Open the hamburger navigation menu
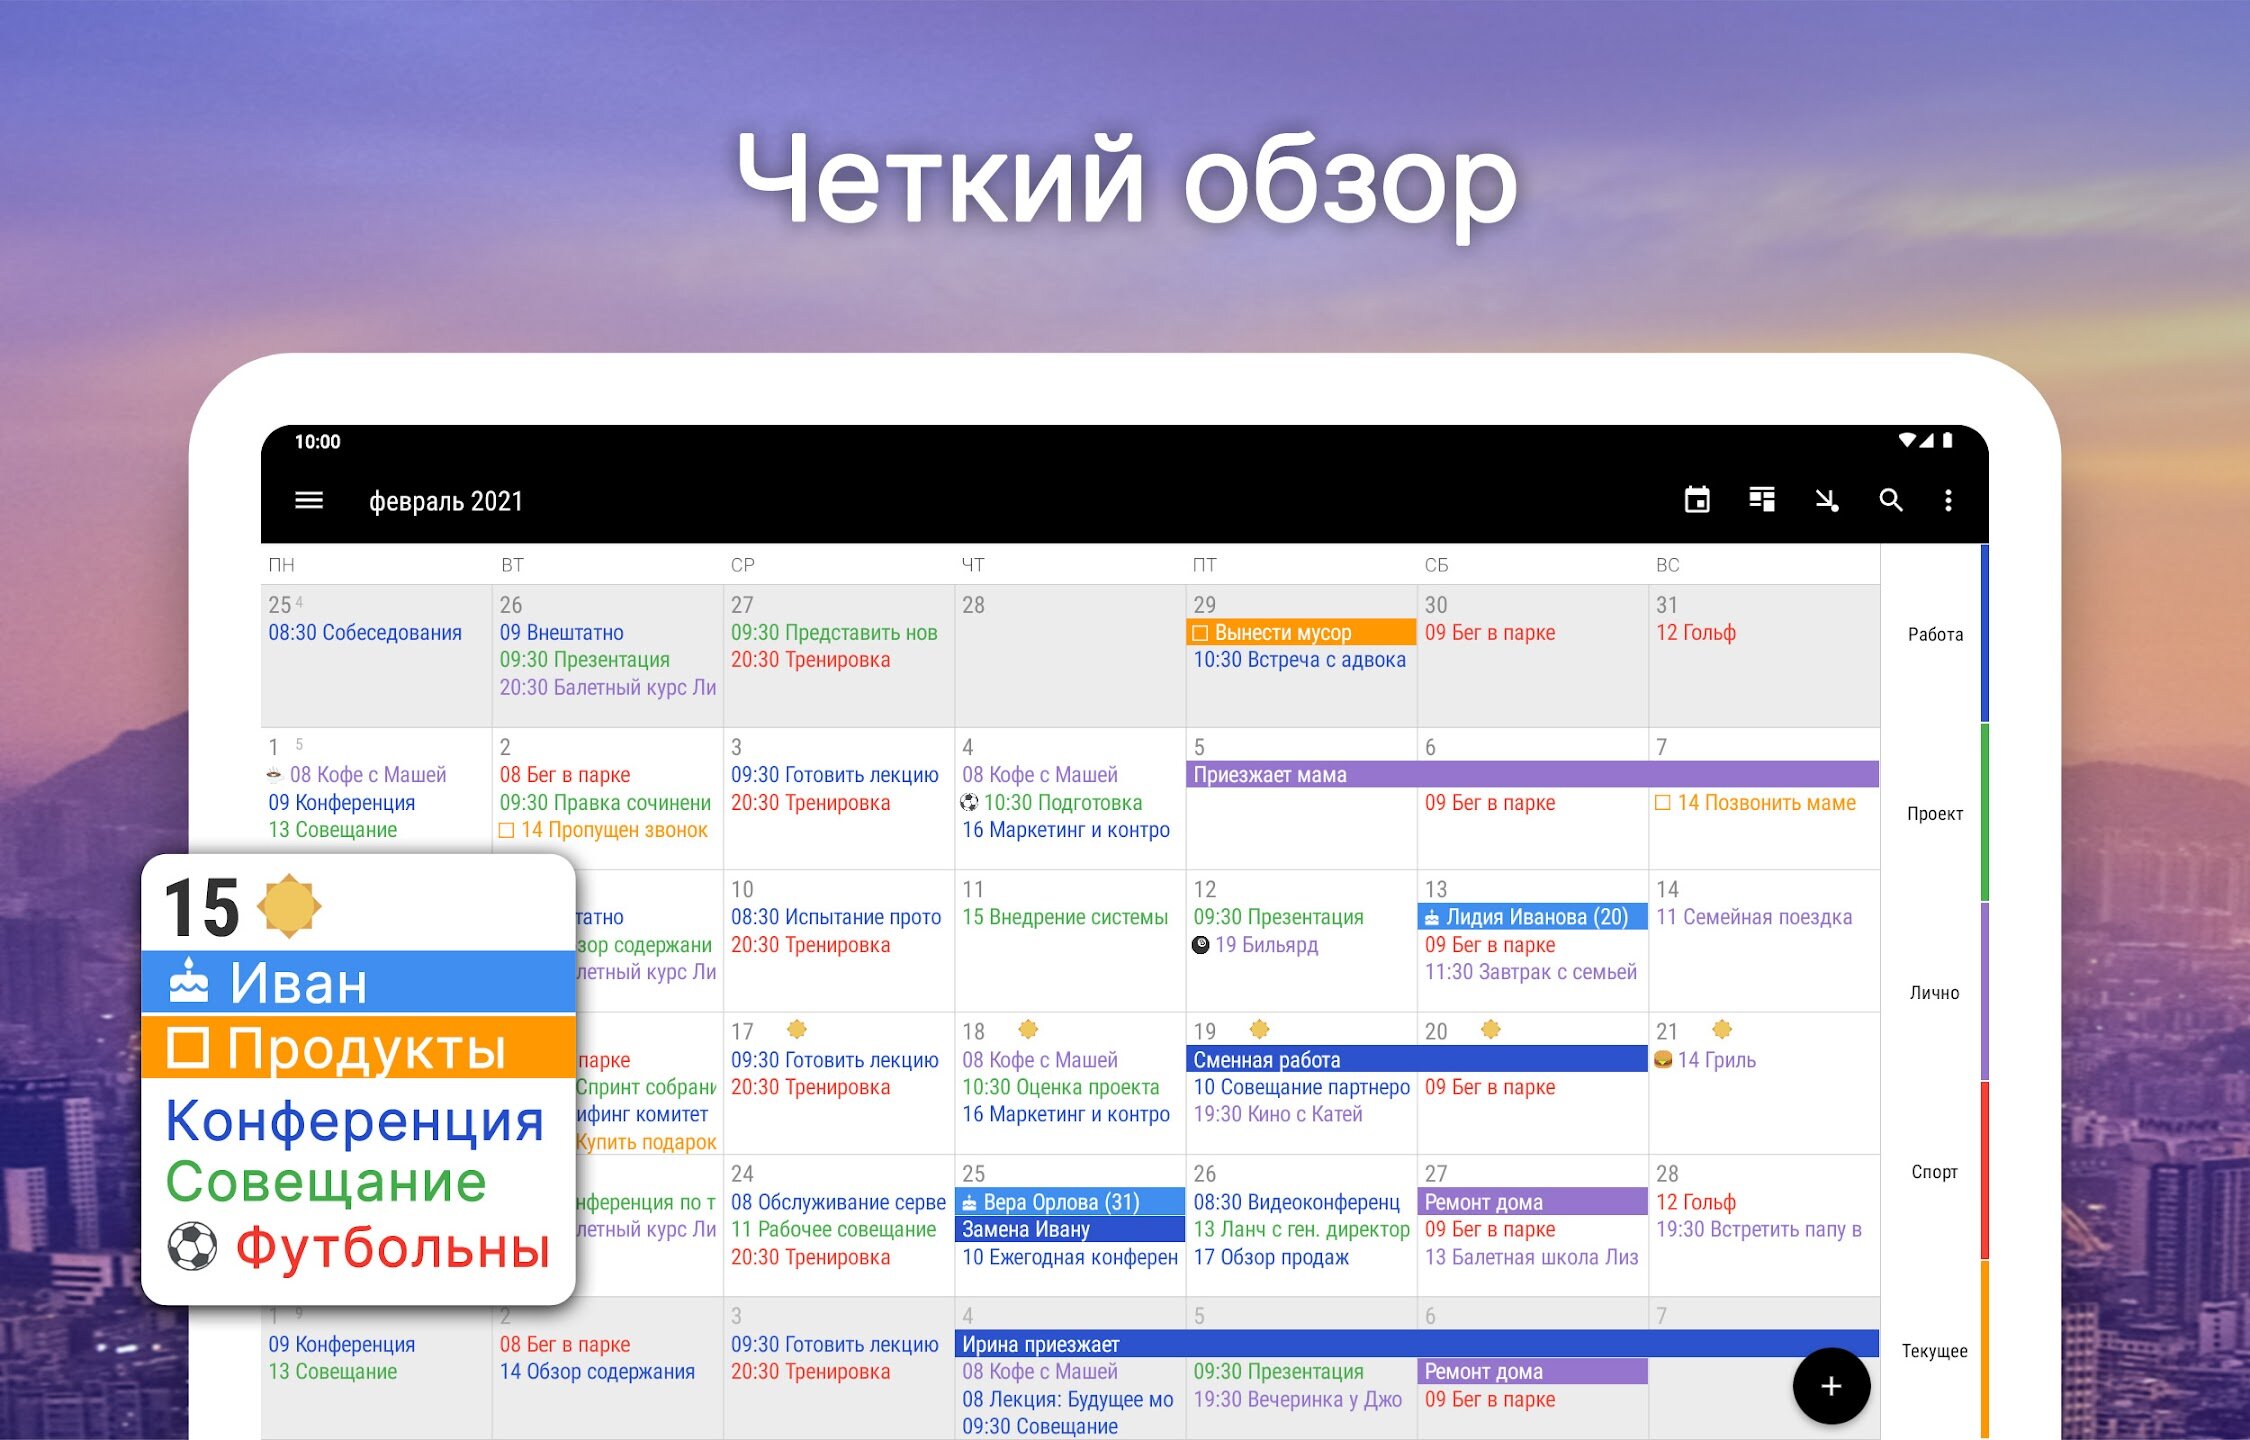Viewport: 2250px width, 1440px height. click(309, 500)
